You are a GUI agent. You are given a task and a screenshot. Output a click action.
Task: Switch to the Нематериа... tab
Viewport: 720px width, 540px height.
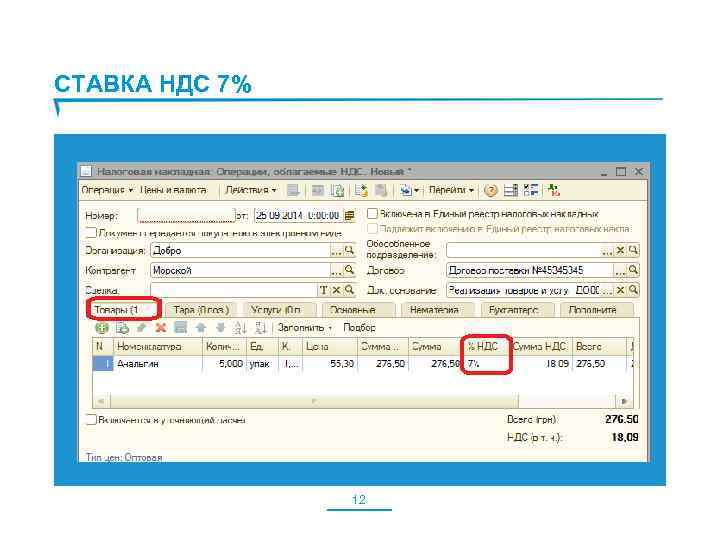point(437,310)
